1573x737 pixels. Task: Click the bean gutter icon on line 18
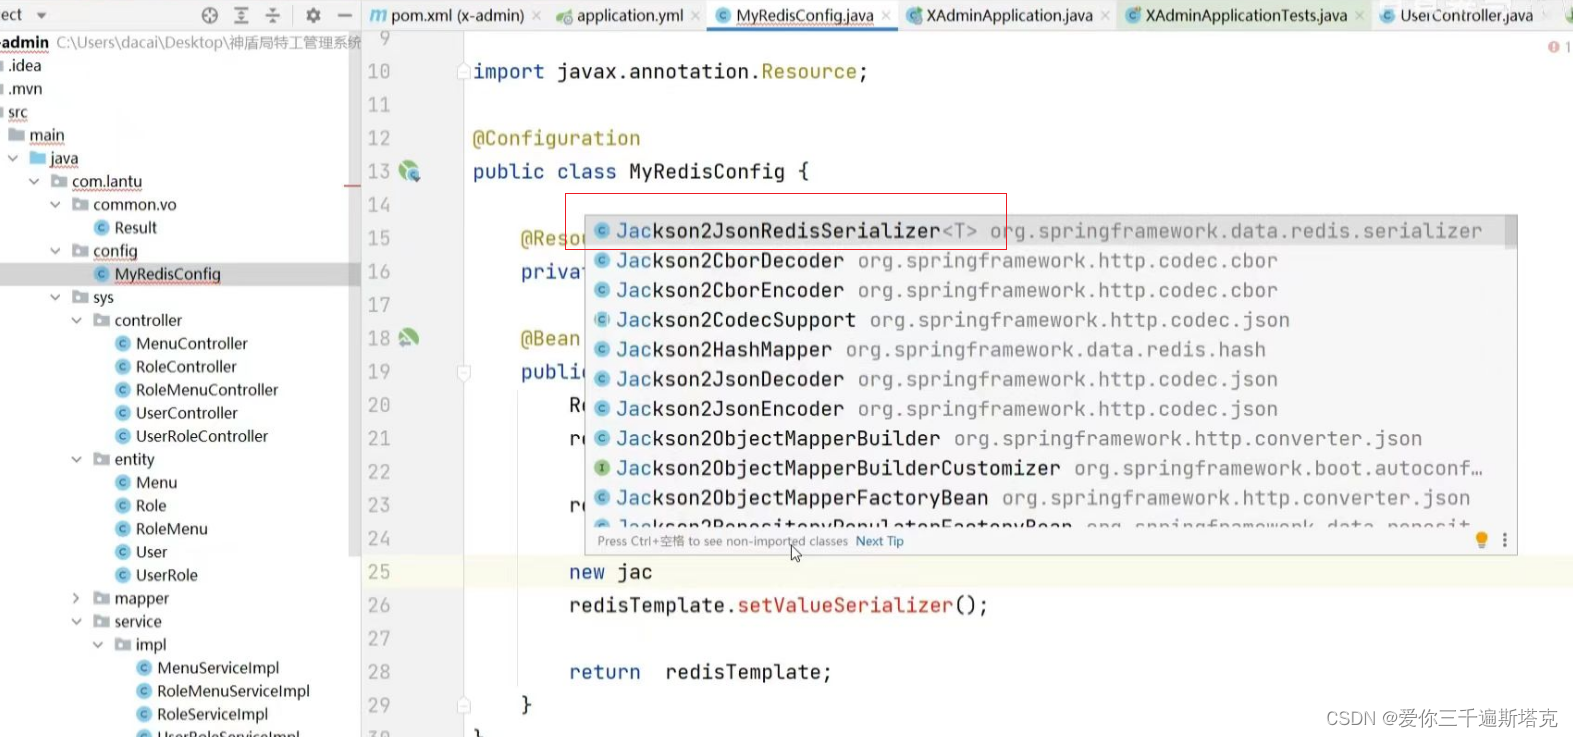point(408,338)
